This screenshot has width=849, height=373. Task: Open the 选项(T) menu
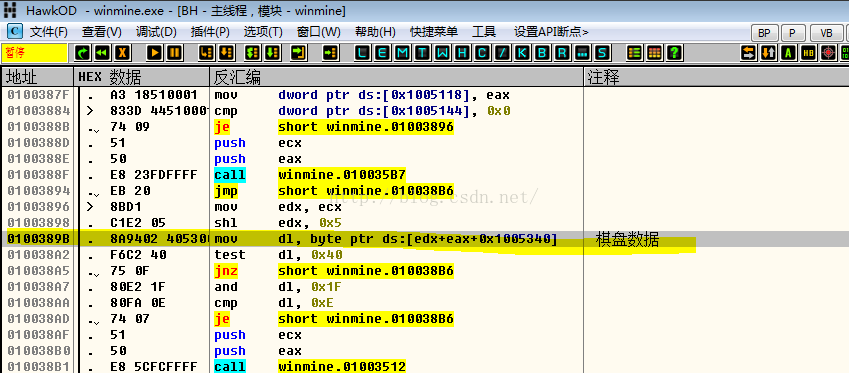click(x=263, y=32)
